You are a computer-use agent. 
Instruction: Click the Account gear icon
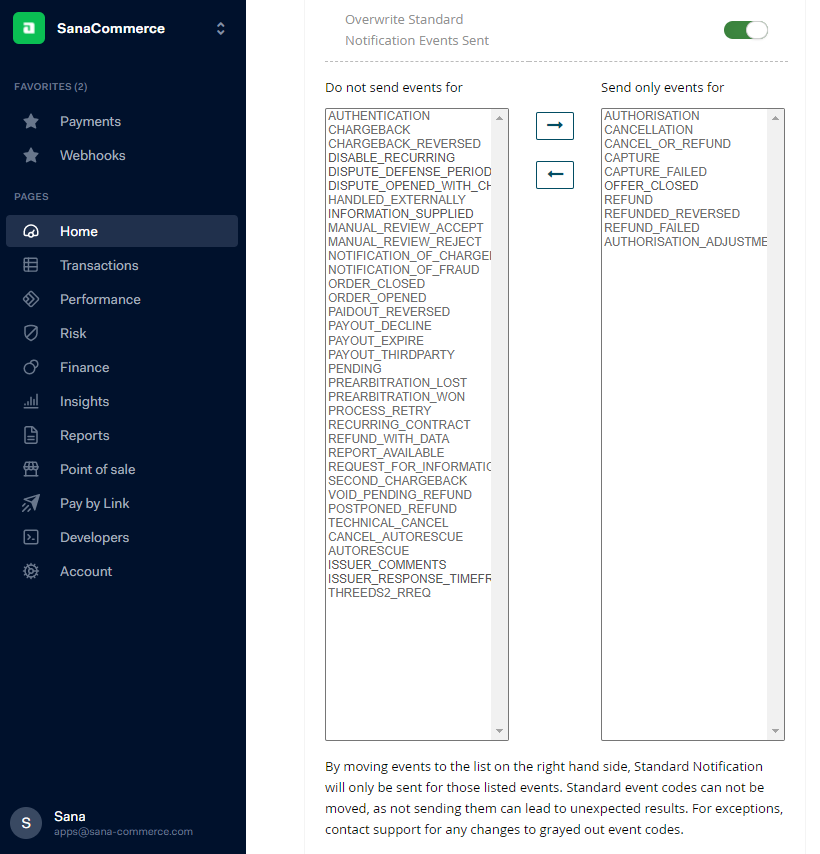[31, 571]
